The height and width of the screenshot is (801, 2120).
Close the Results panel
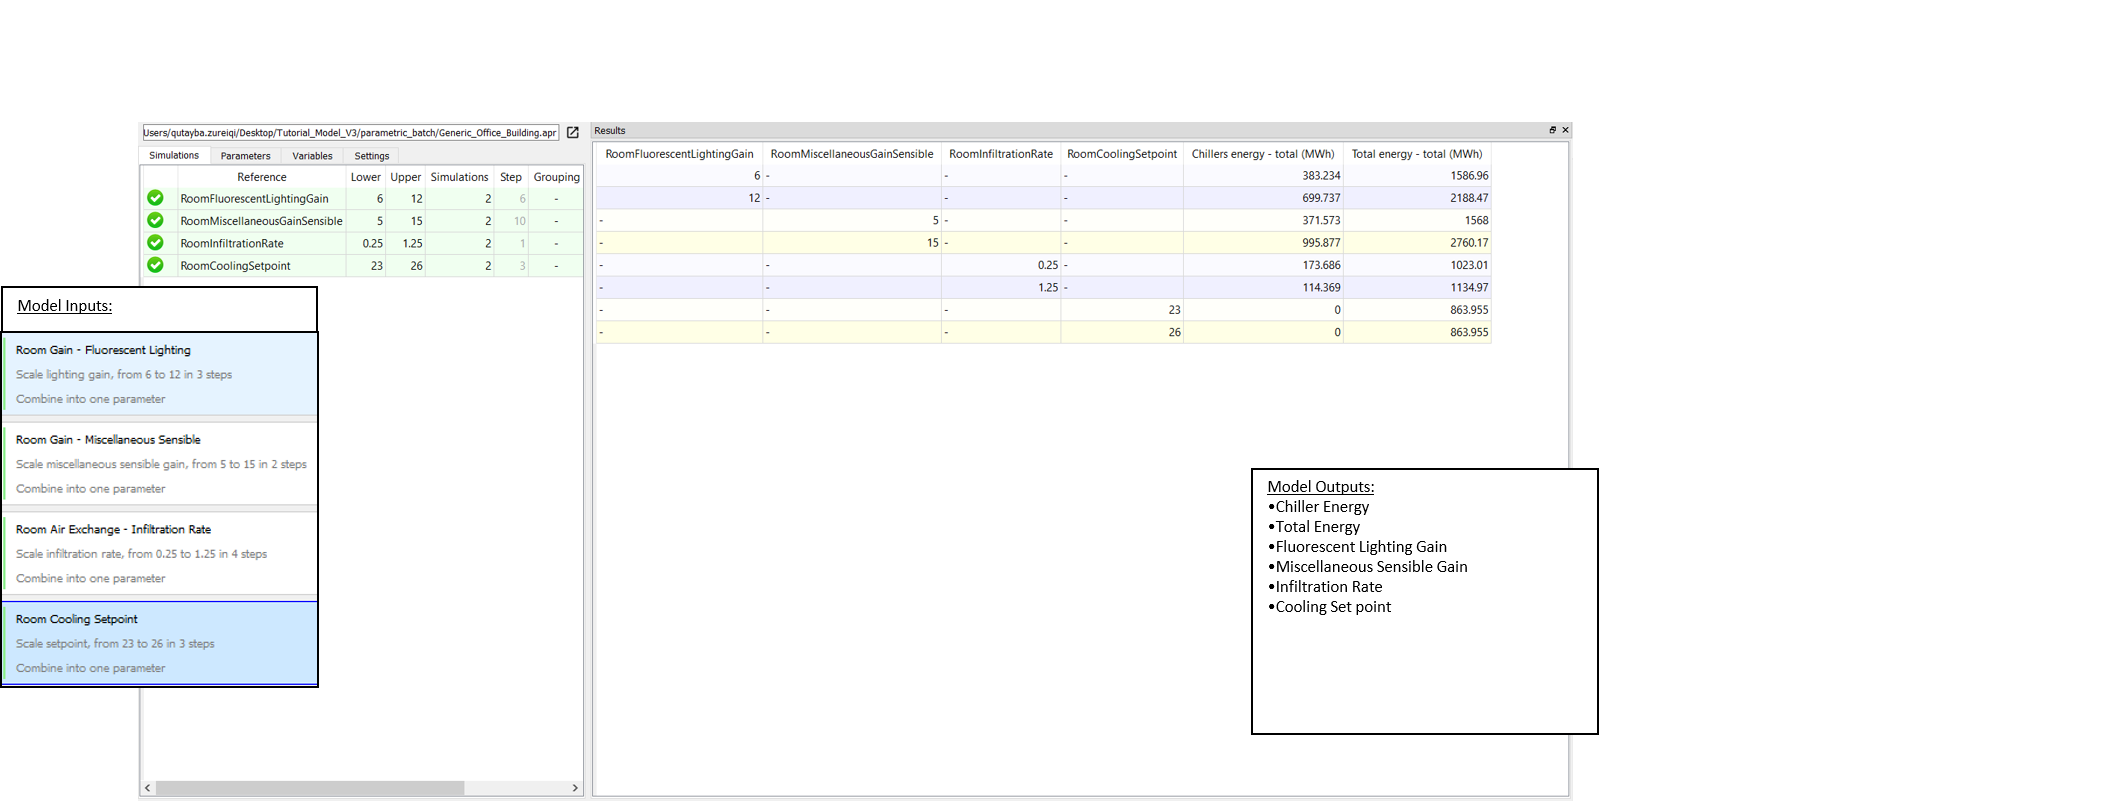pos(1565,130)
